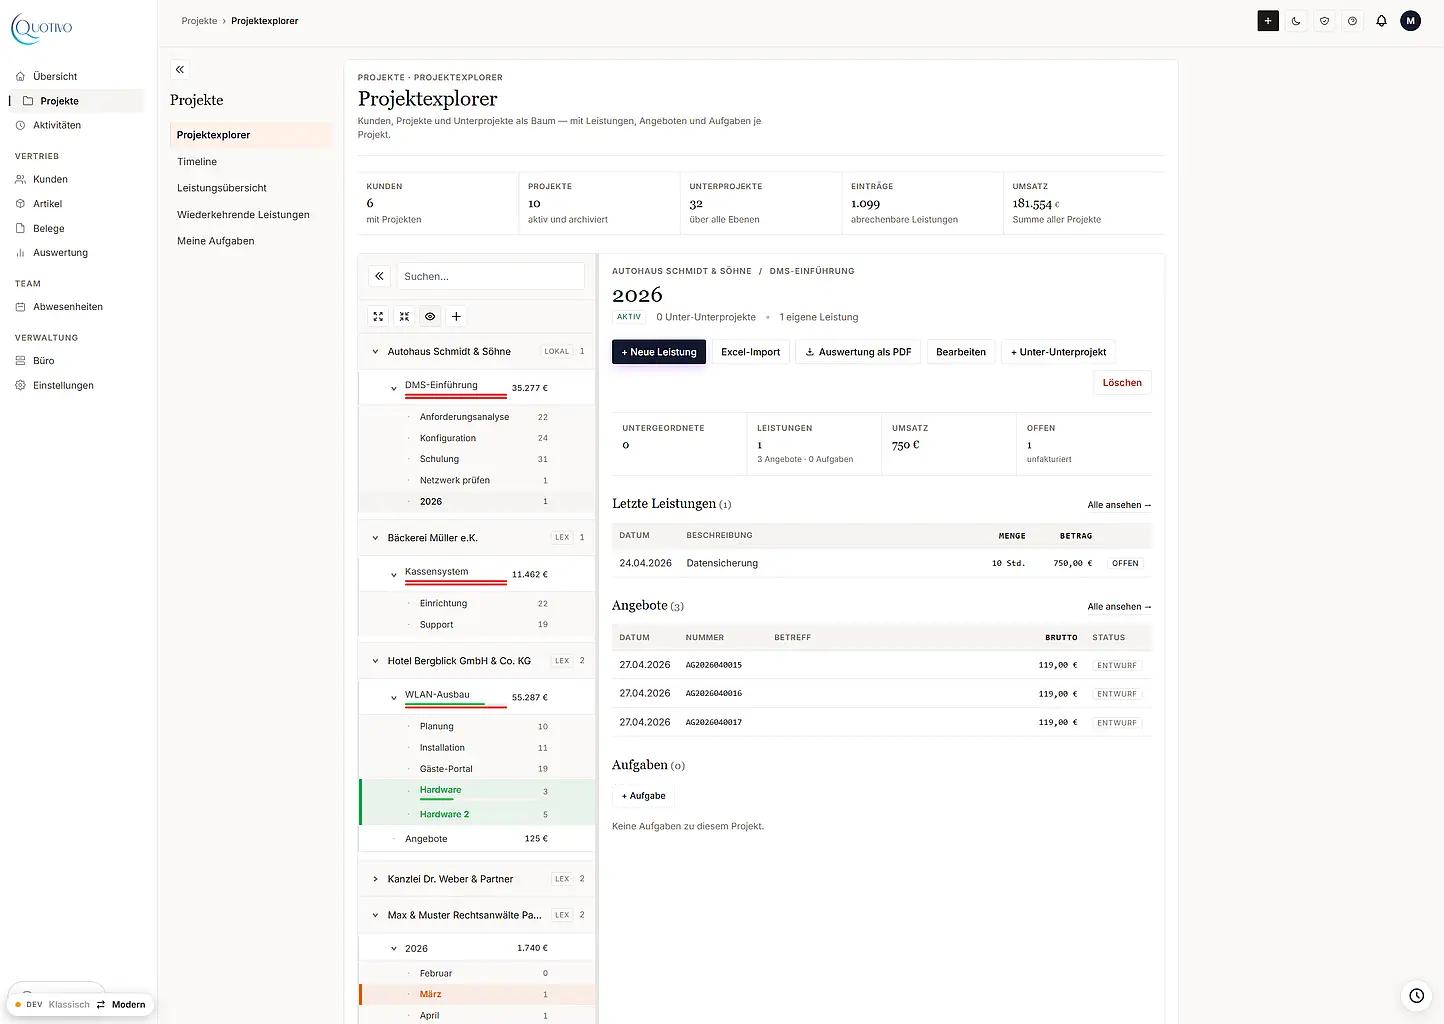Screen dimensions: 1444x1024
Task: Toggle the eye visibility filter in tree toolbar
Action: pyautogui.click(x=430, y=316)
